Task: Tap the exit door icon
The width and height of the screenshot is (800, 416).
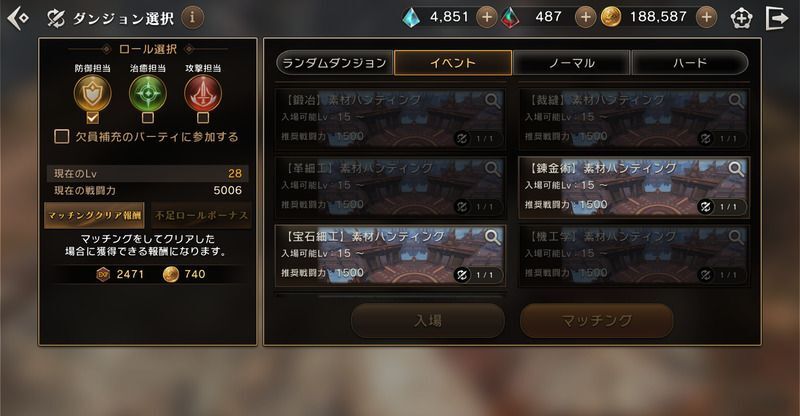Action: 777,18
